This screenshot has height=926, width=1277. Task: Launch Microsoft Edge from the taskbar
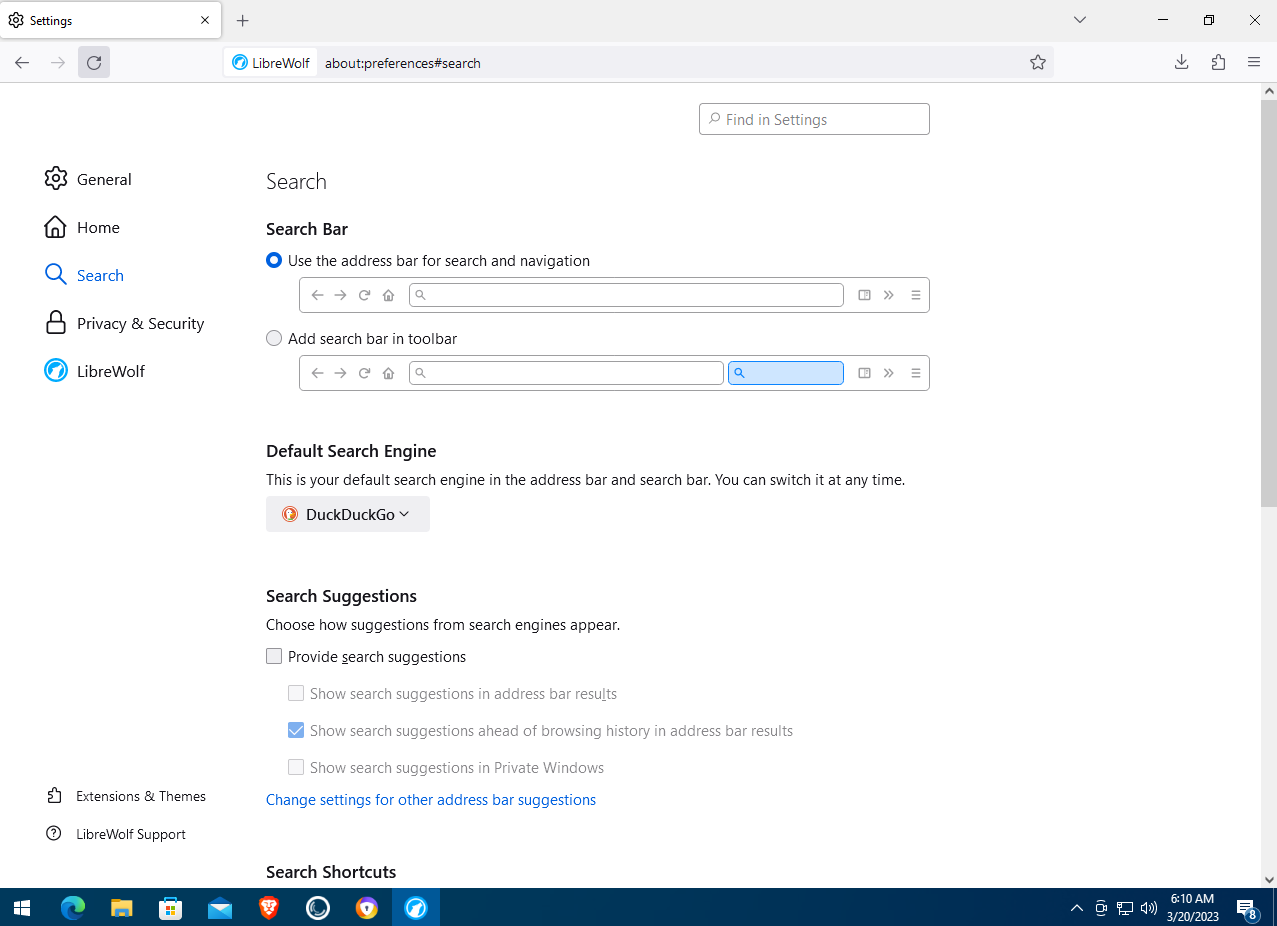72,908
